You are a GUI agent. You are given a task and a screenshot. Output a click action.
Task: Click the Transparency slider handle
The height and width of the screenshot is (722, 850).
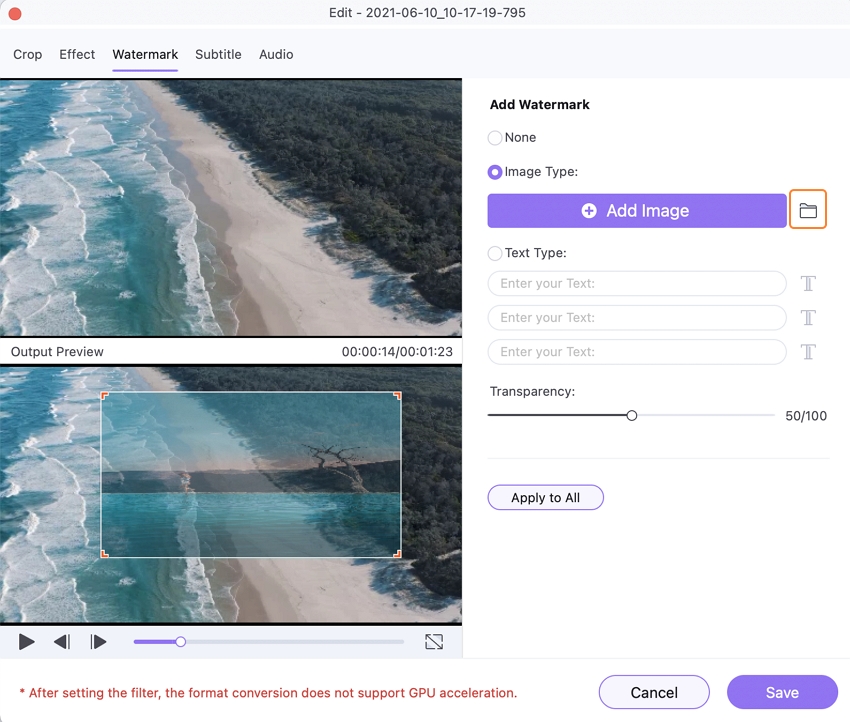(632, 415)
